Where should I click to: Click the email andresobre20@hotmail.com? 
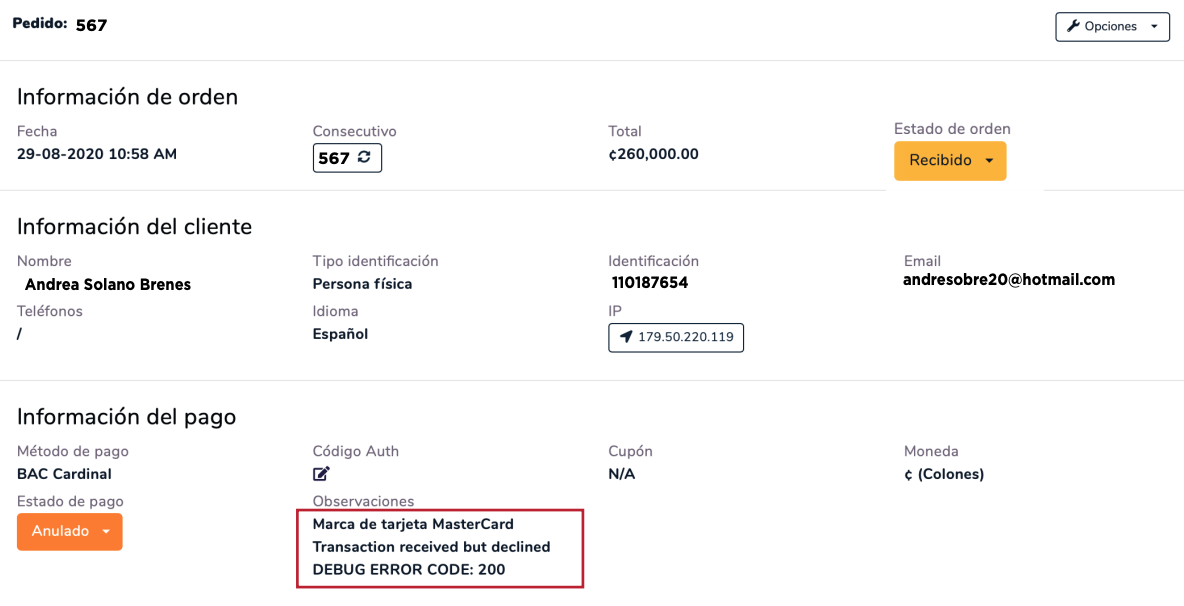point(1008,280)
